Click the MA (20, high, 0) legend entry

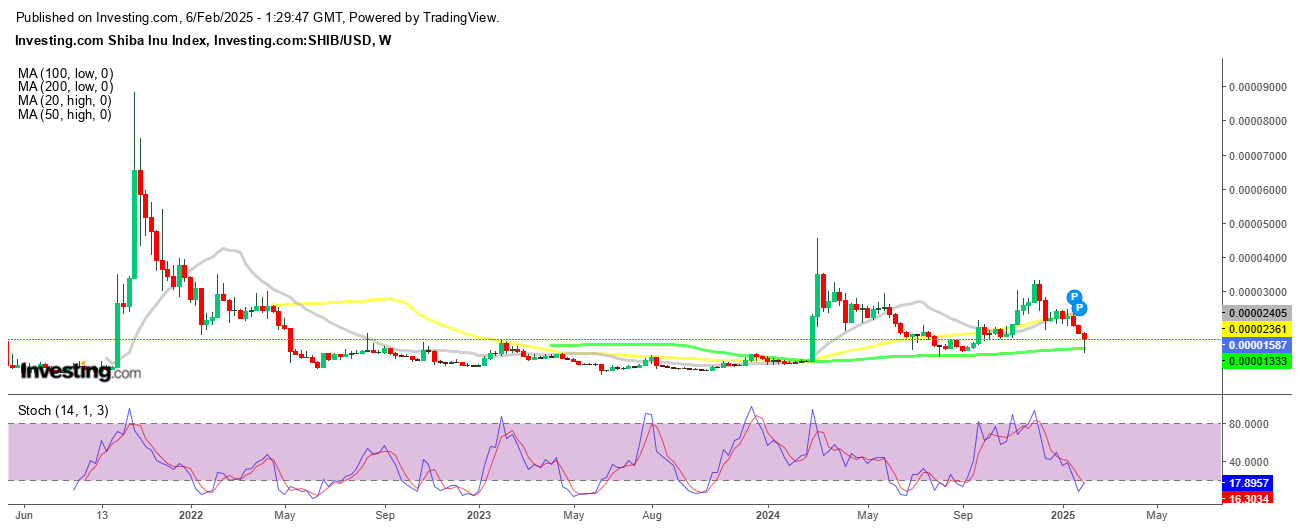(65, 101)
